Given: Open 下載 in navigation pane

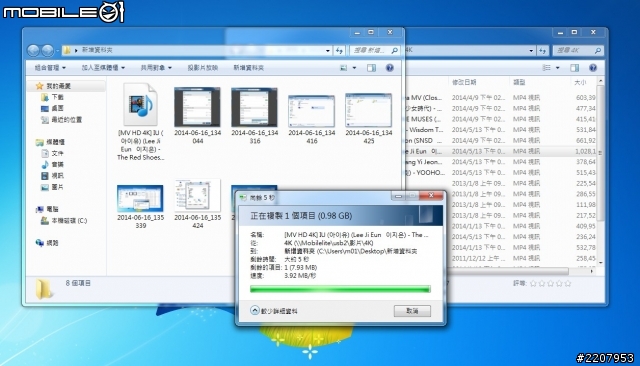Looking at the screenshot, I should coord(57,97).
